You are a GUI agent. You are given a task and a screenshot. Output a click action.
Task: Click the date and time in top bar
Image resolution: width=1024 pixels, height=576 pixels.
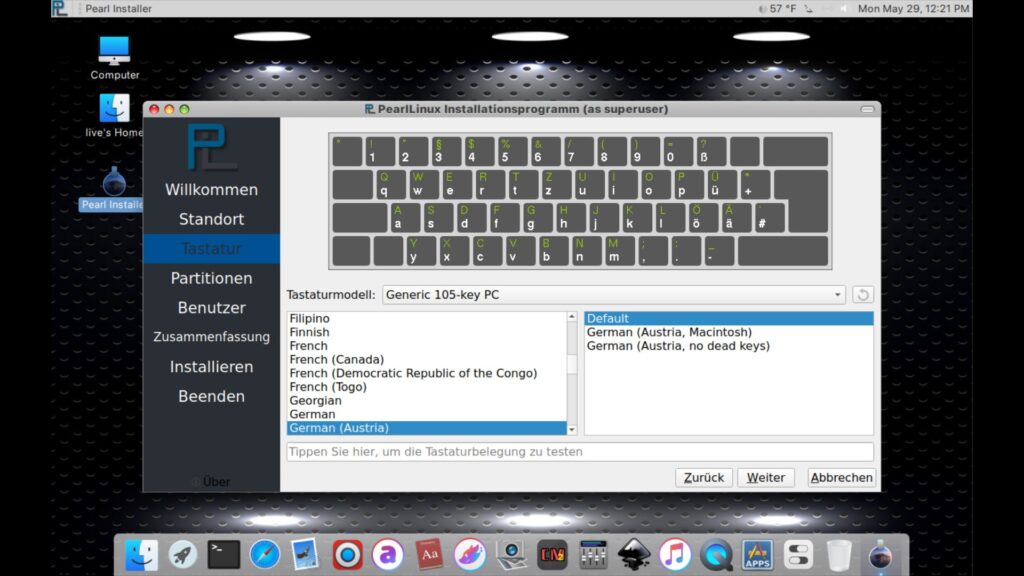pyautogui.click(x=913, y=8)
